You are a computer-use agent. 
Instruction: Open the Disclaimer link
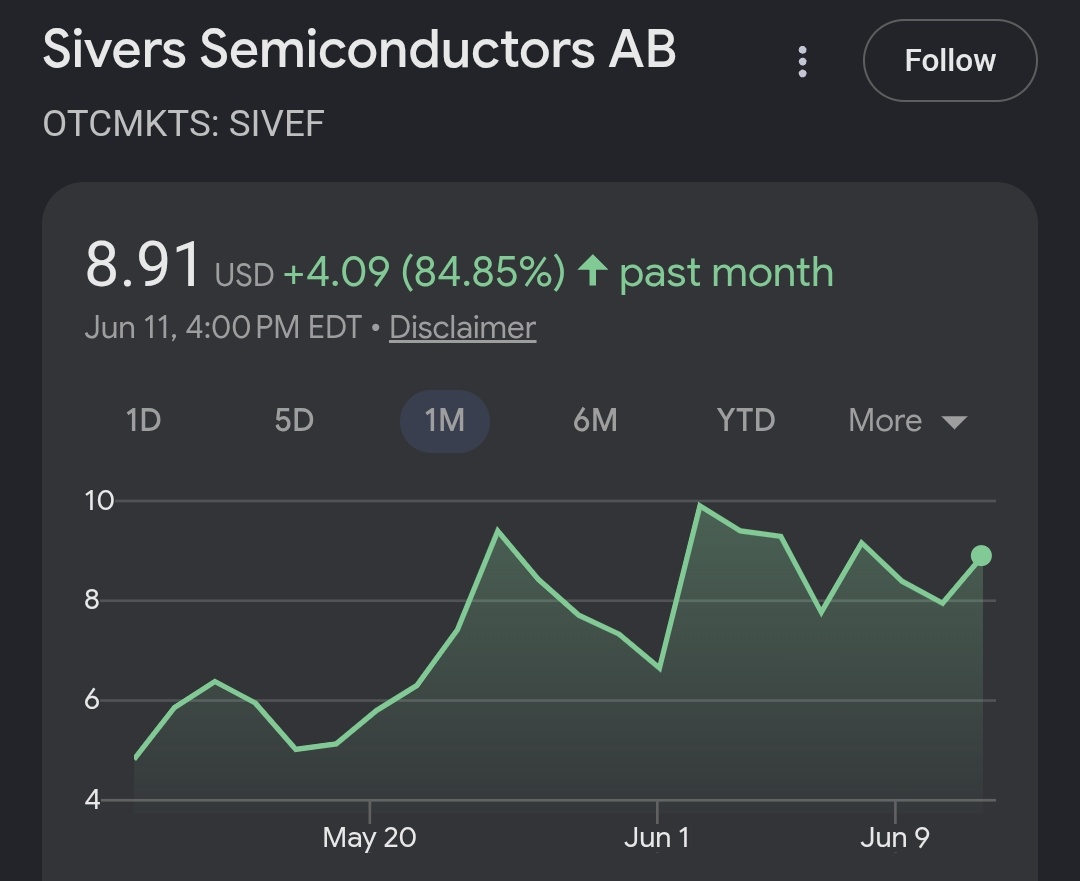point(462,327)
